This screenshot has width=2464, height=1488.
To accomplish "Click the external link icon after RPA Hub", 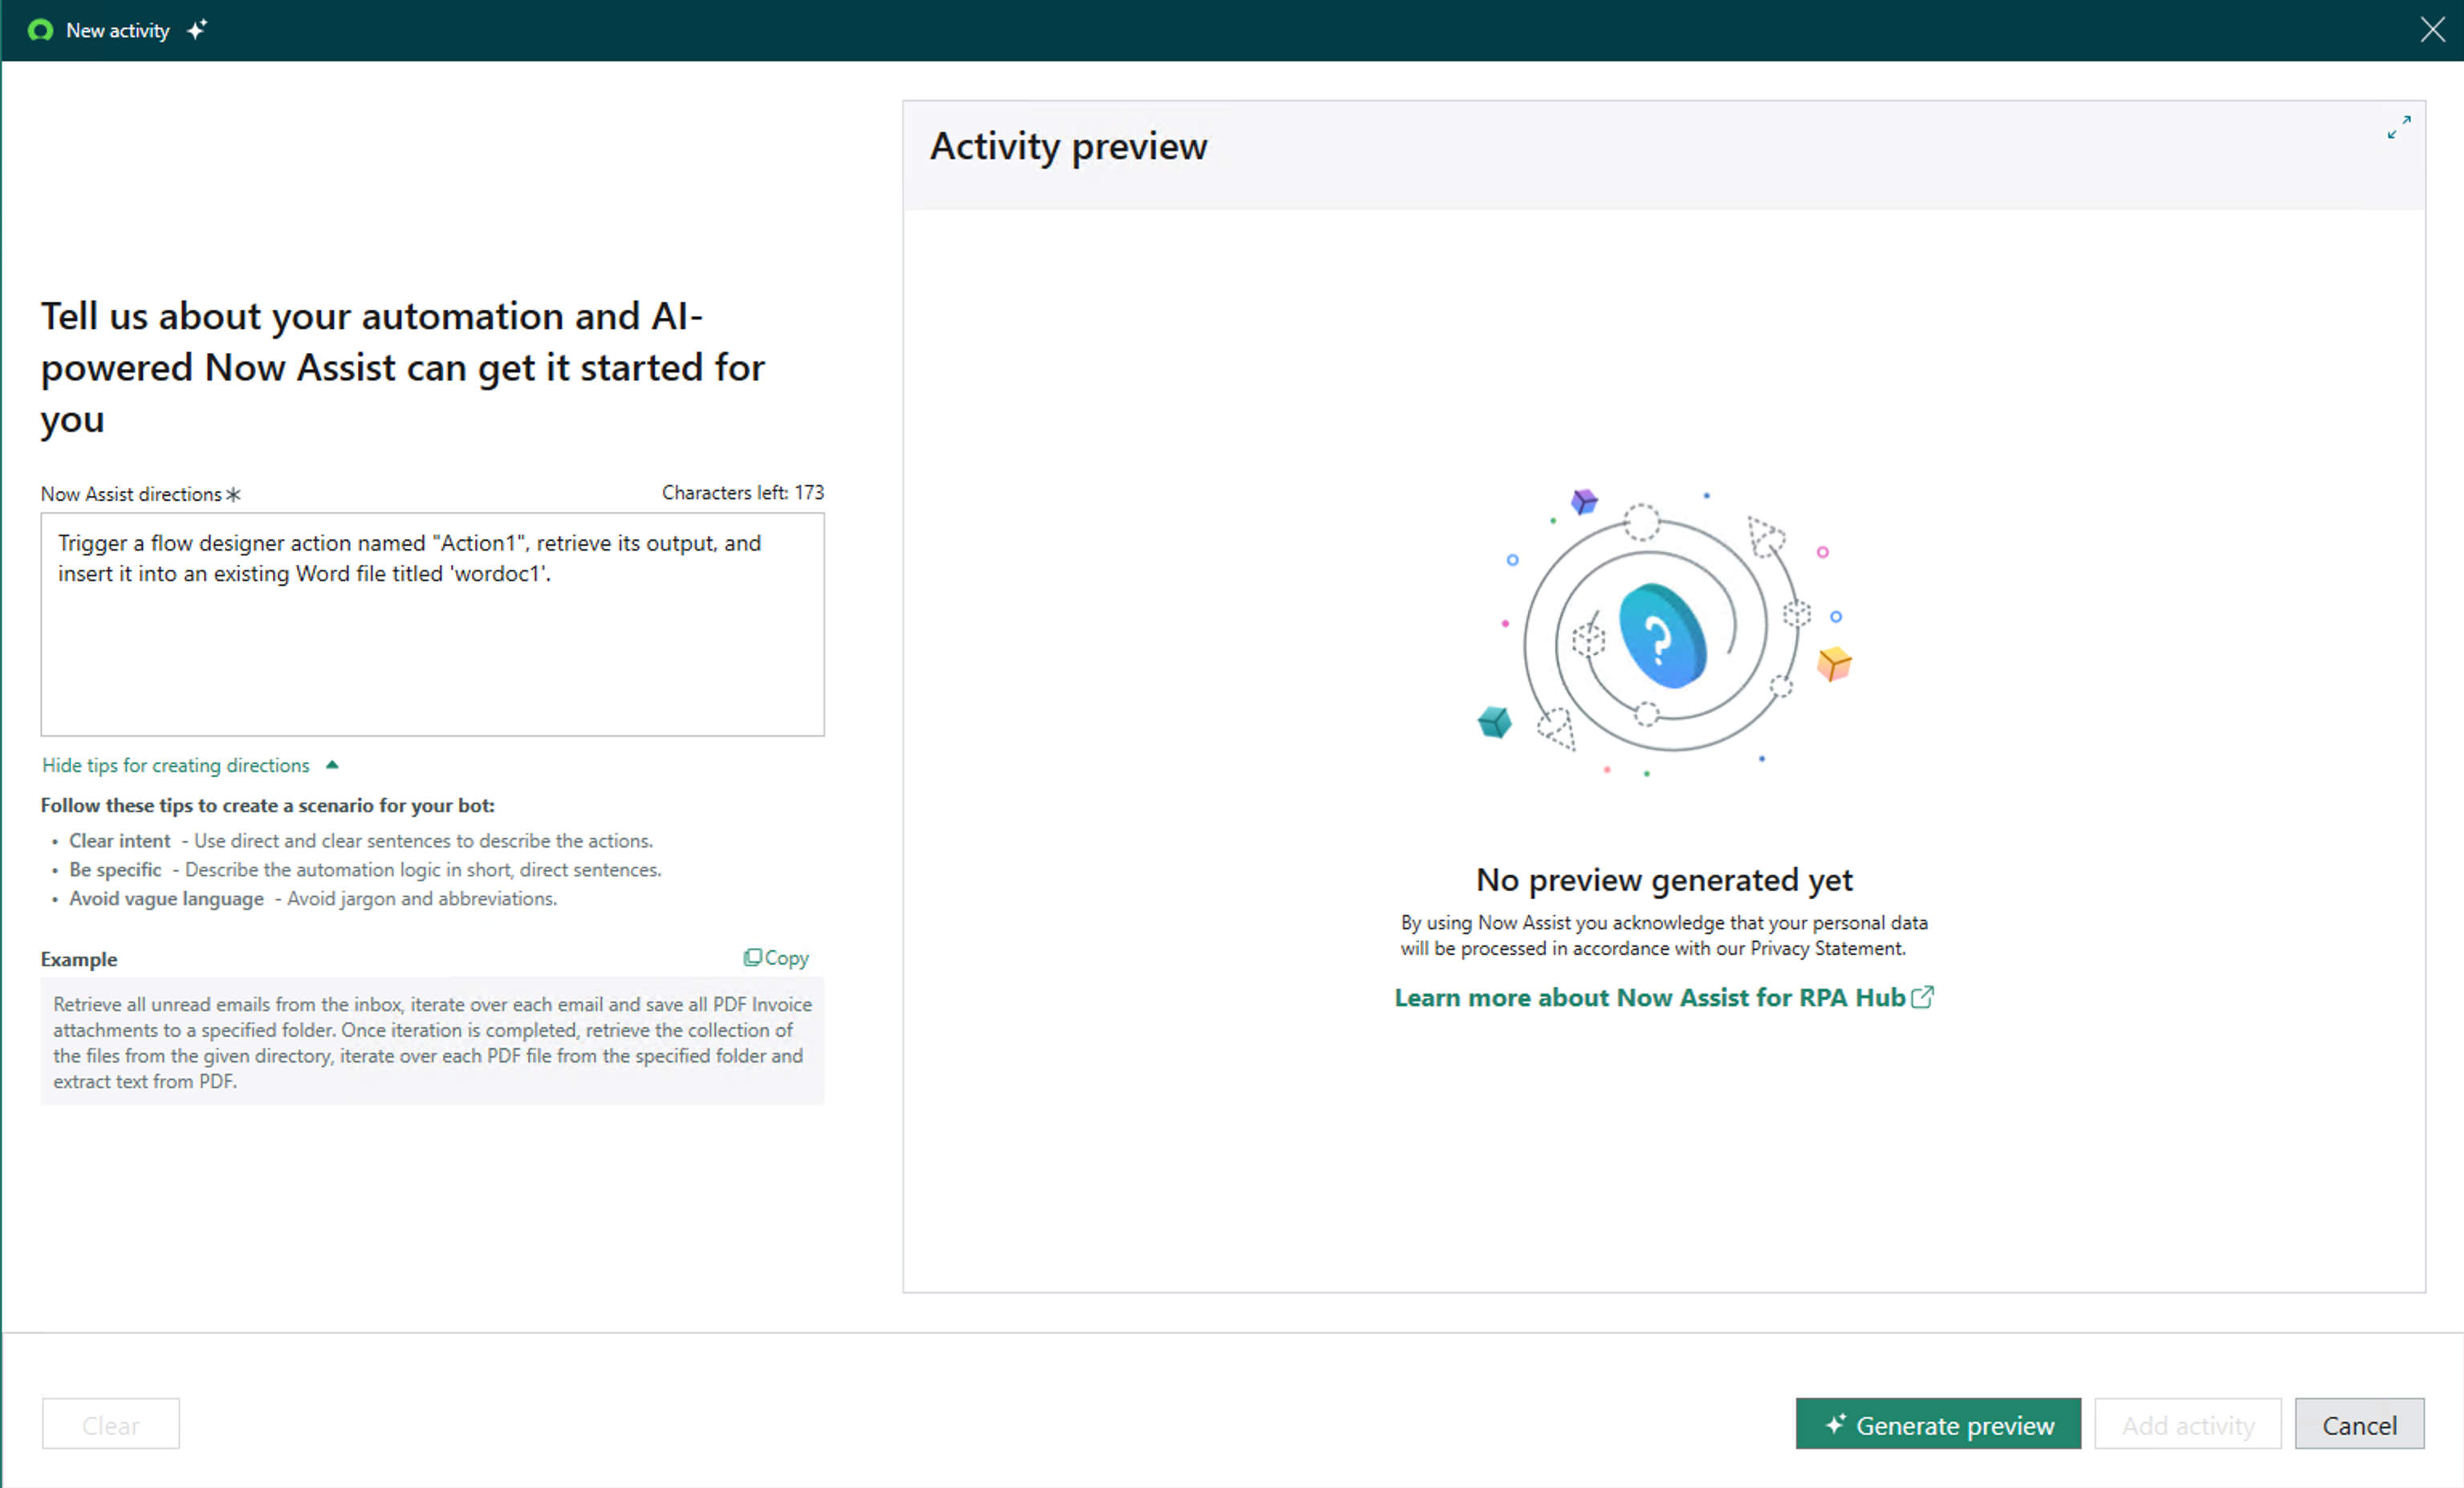I will (x=1922, y=997).
